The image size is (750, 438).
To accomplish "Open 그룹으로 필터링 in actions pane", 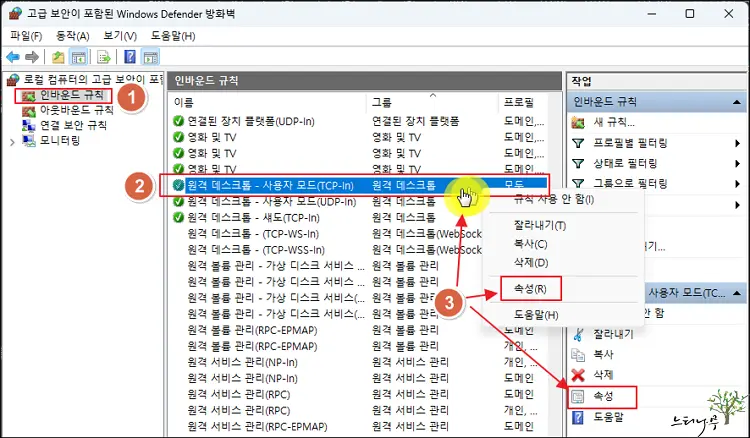I will pyautogui.click(x=630, y=184).
